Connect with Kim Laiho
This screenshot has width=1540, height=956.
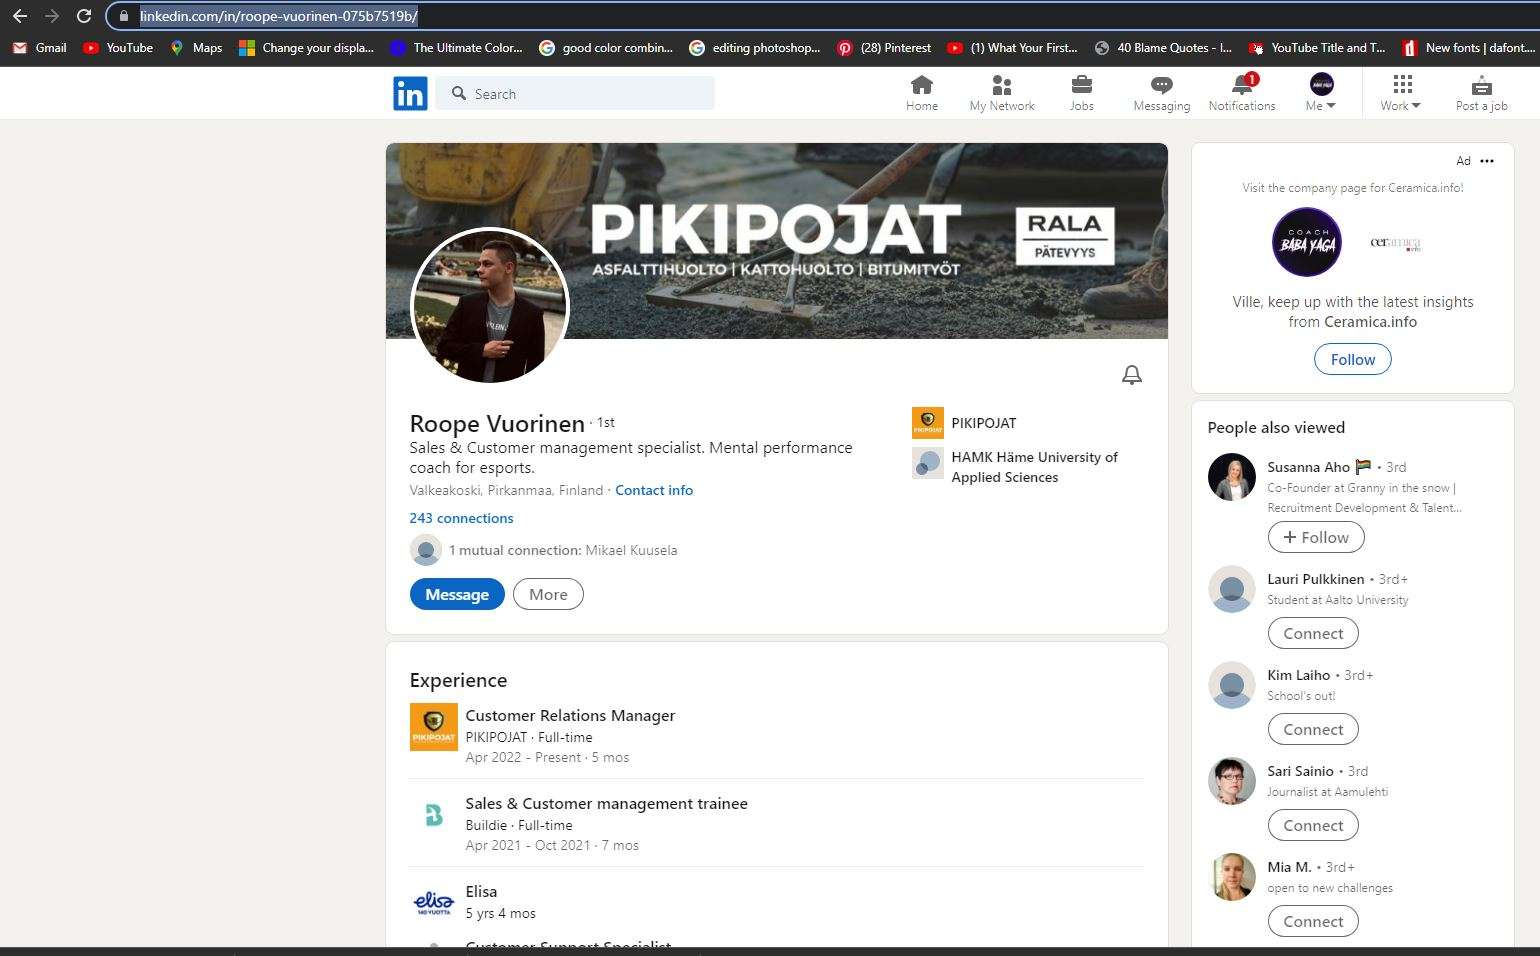[1313, 729]
